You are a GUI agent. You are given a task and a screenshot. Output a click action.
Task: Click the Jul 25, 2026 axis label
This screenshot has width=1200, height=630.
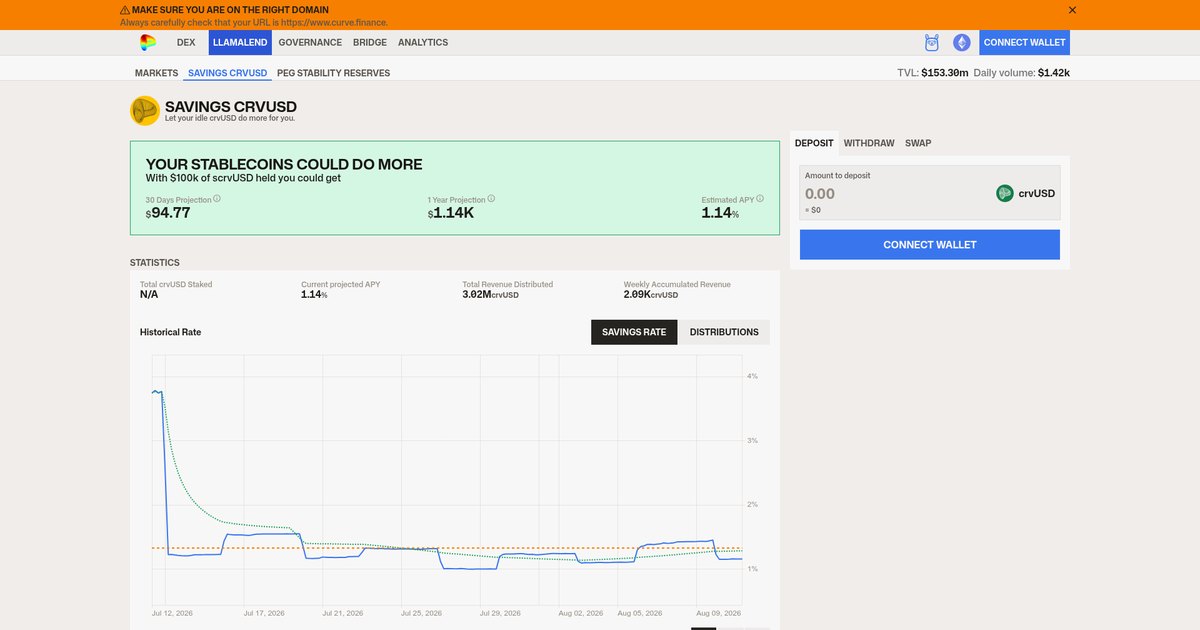click(x=423, y=613)
